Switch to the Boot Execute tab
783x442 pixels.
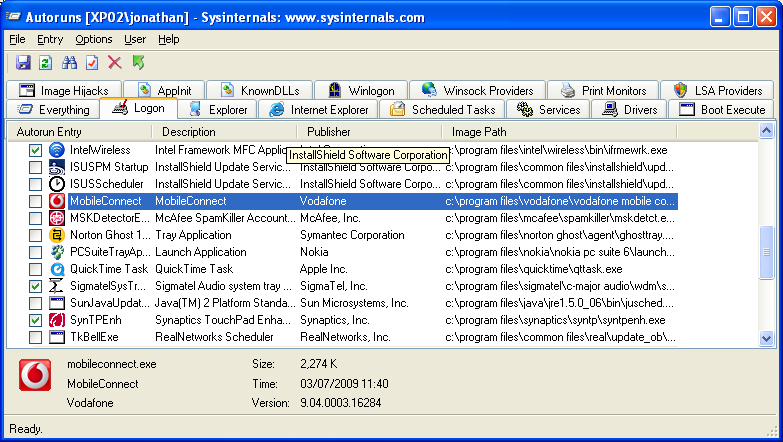pos(722,109)
